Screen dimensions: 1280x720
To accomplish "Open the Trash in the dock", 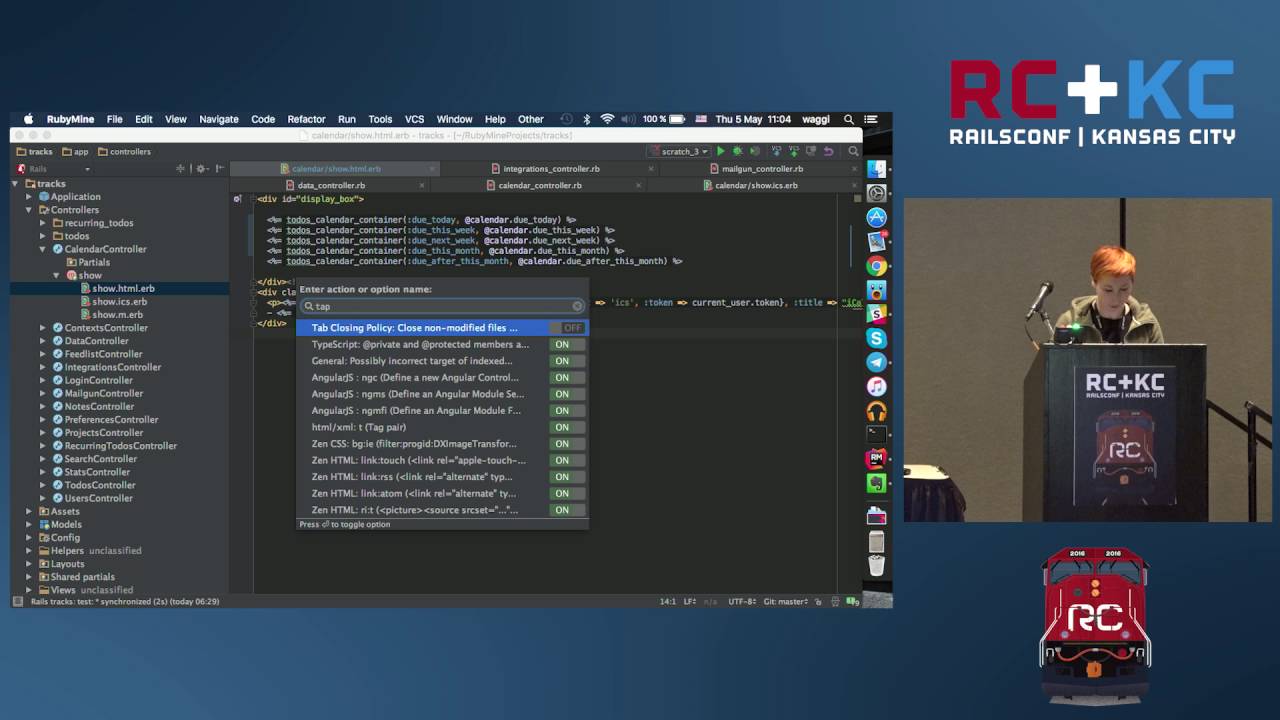I will 876,565.
